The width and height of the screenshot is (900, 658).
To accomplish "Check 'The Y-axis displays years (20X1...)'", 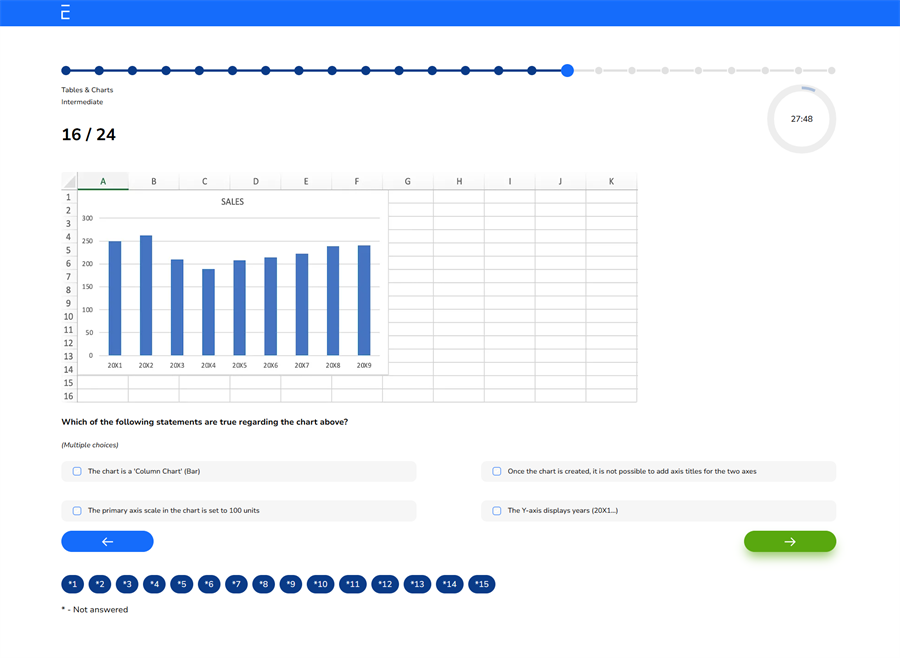I will [x=497, y=510].
